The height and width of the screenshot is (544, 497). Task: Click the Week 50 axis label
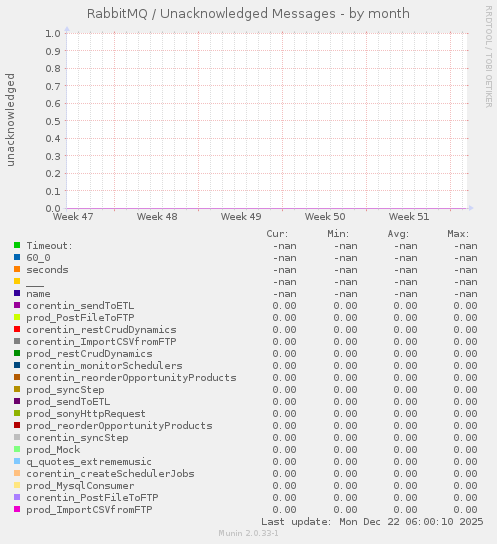[x=325, y=217]
